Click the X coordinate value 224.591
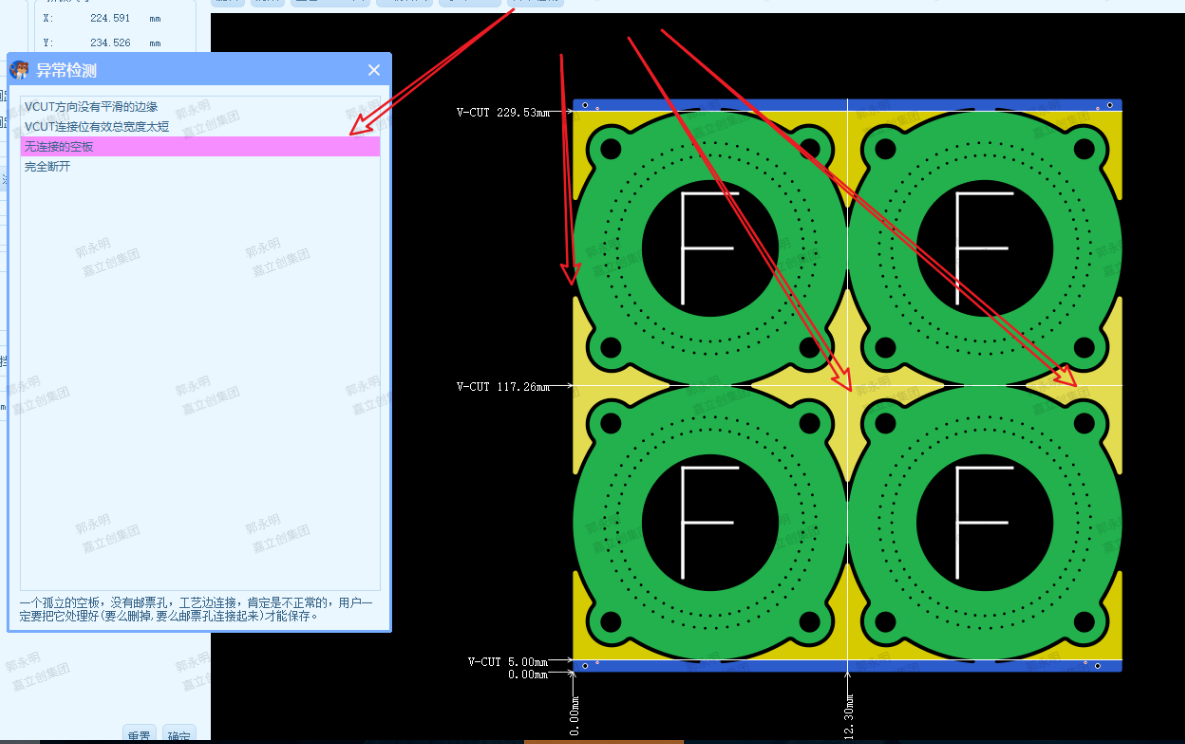 (111, 18)
